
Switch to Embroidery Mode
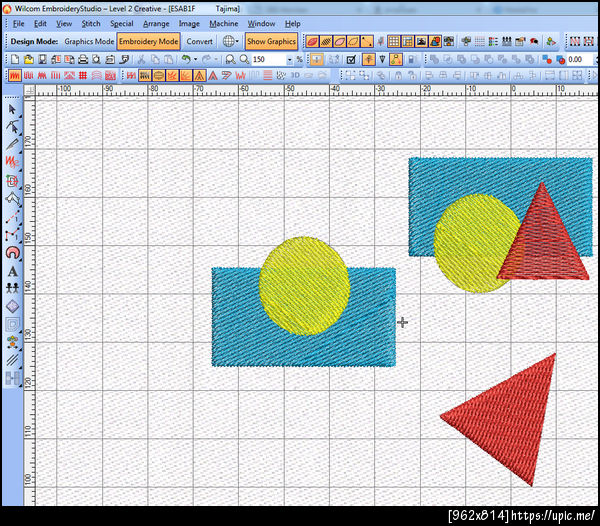[148, 41]
